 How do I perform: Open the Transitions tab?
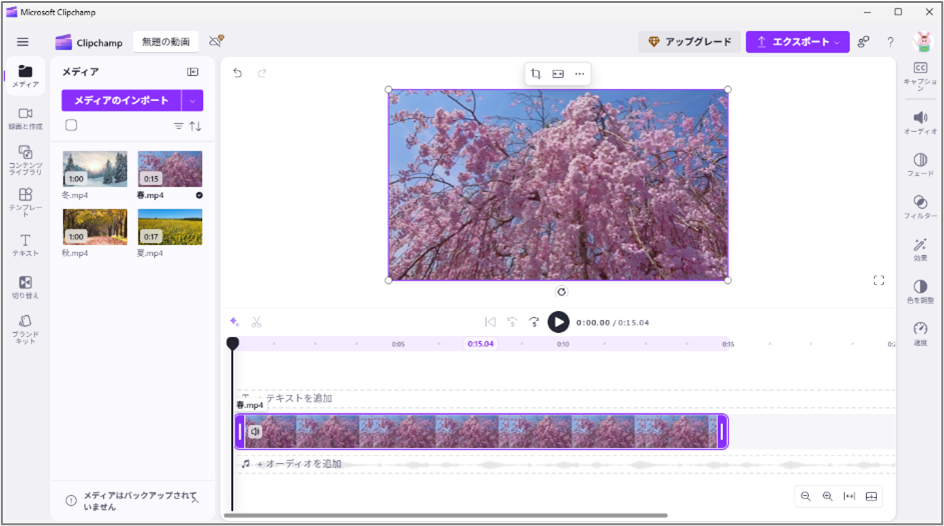[25, 287]
